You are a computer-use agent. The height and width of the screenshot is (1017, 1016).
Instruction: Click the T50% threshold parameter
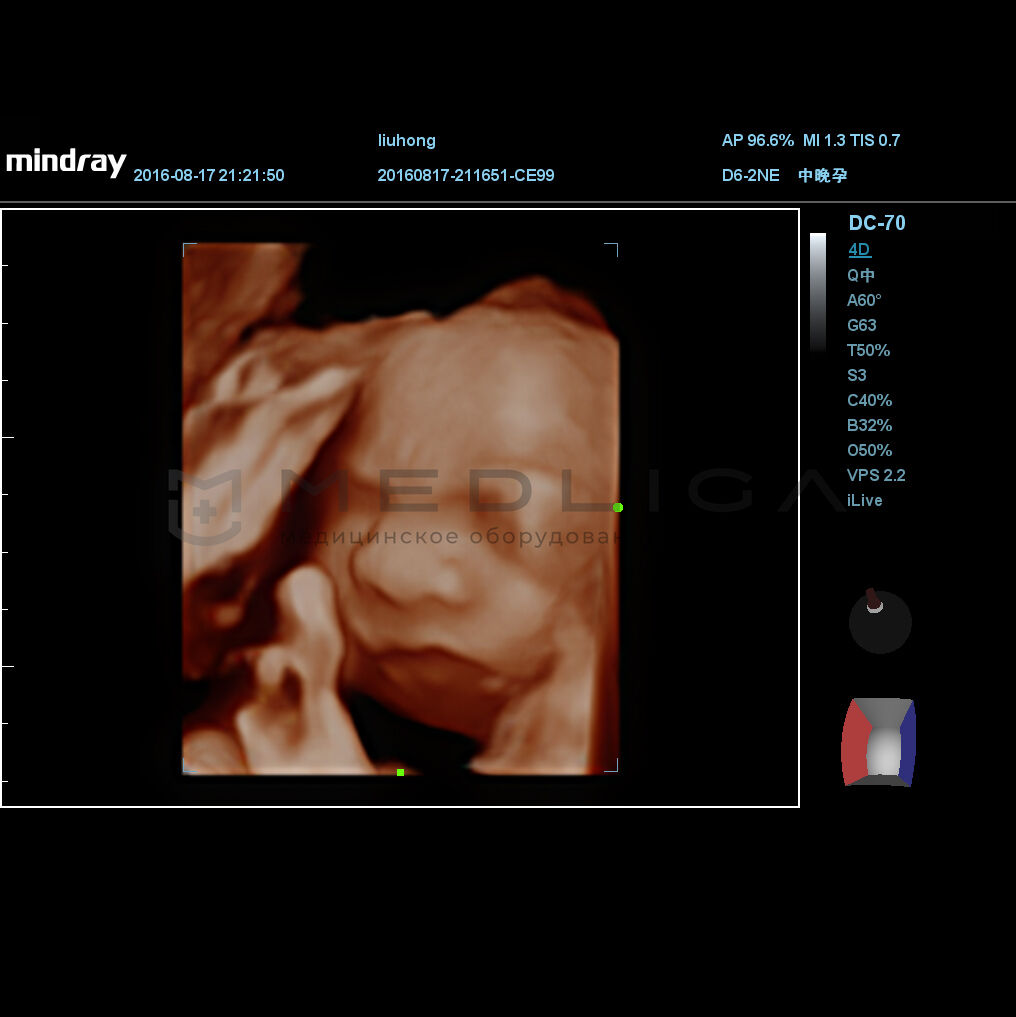[868, 351]
